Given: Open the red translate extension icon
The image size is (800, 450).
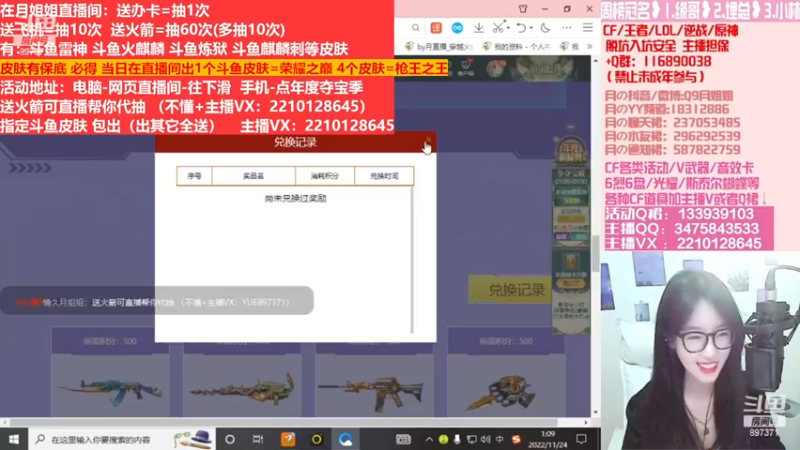Looking at the screenshot, I should coord(436,28).
